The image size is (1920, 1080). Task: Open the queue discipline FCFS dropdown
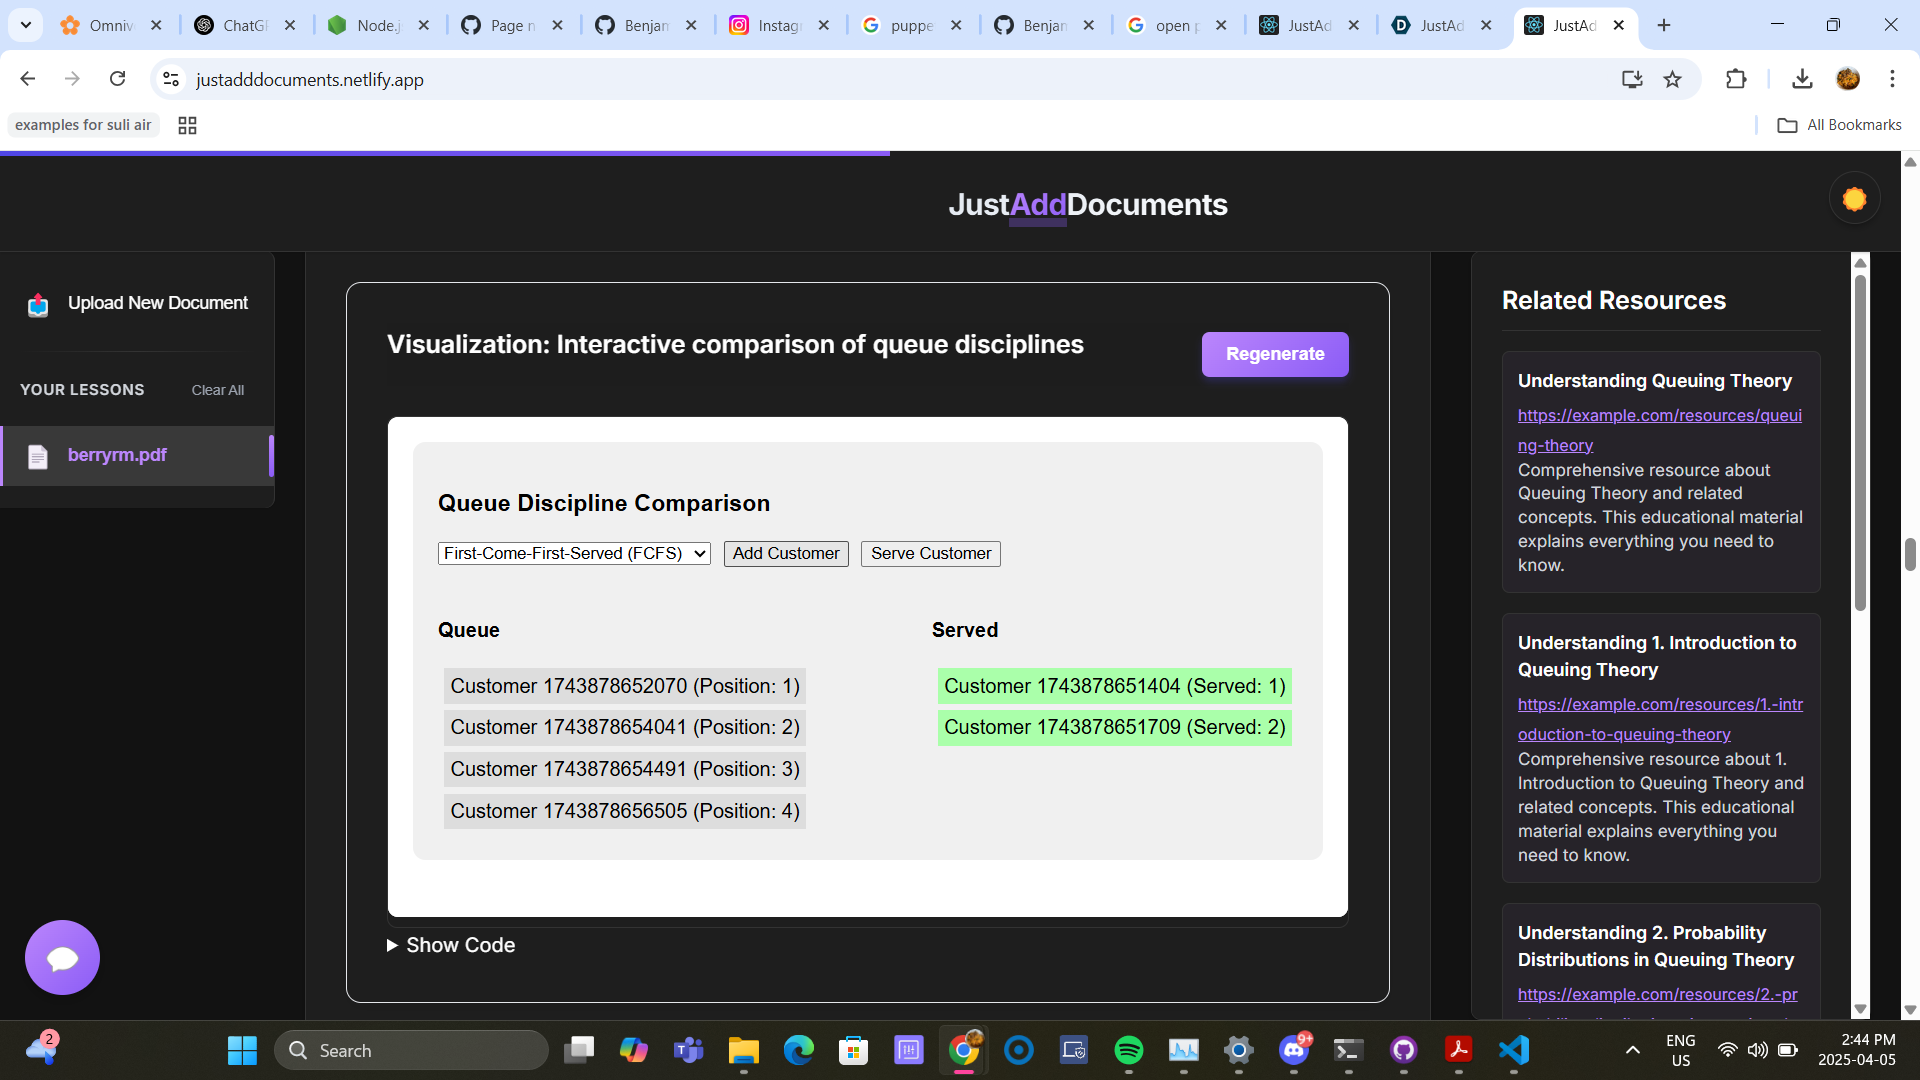coord(574,554)
